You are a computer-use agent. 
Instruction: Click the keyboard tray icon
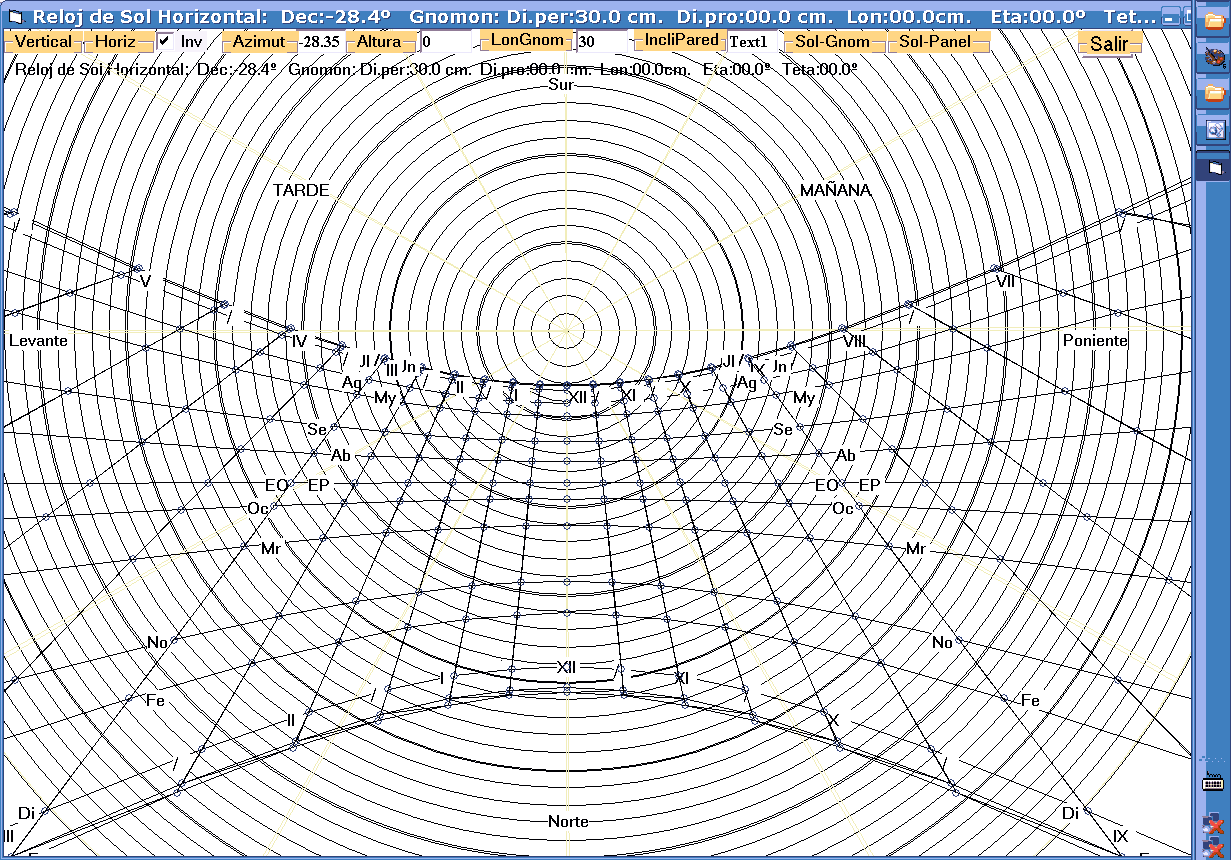(1214, 782)
